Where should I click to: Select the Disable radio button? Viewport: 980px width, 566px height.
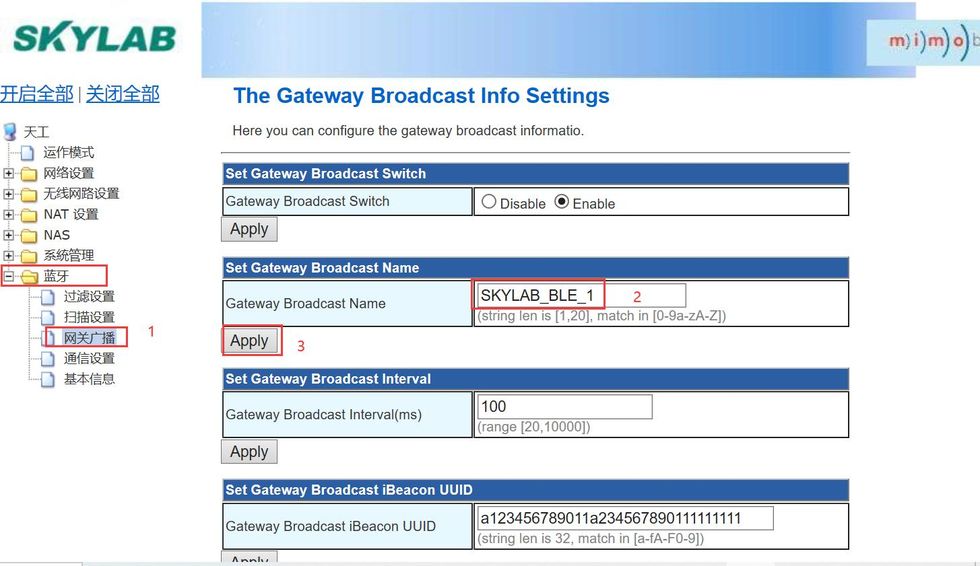[x=489, y=202]
